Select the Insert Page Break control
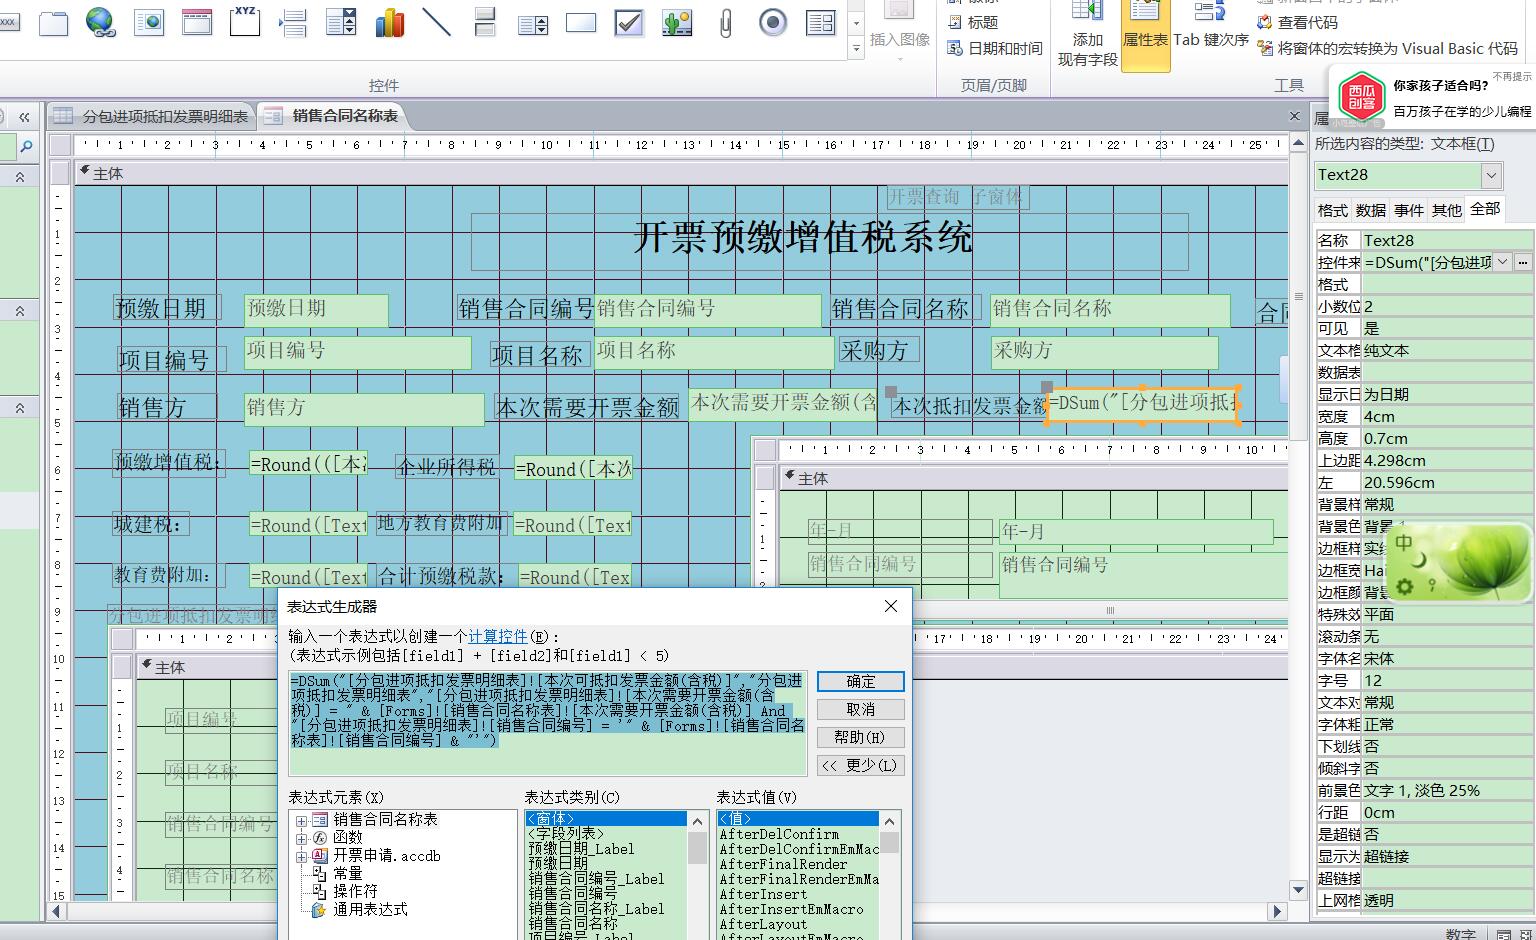1536x940 pixels. click(293, 22)
